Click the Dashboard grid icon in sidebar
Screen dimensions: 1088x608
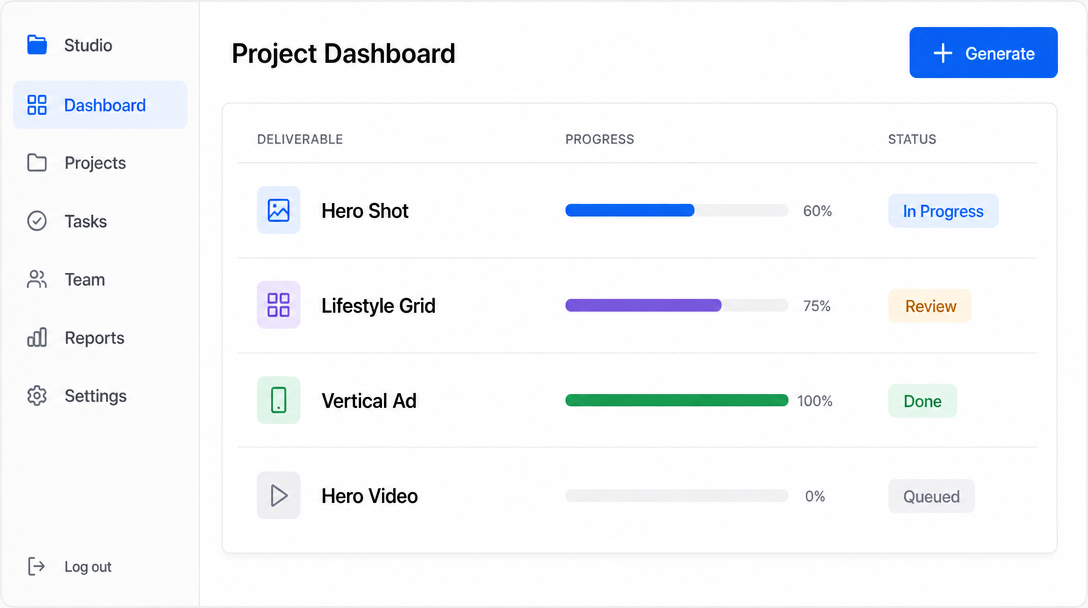click(37, 105)
